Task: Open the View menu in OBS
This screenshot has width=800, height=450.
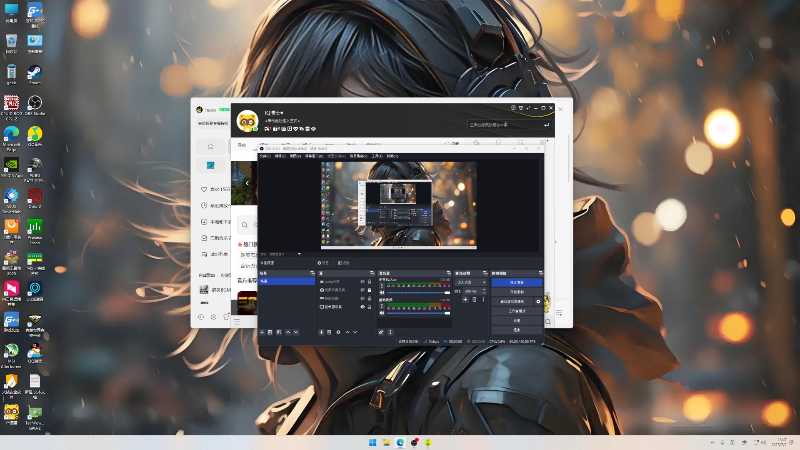Action: click(x=295, y=156)
